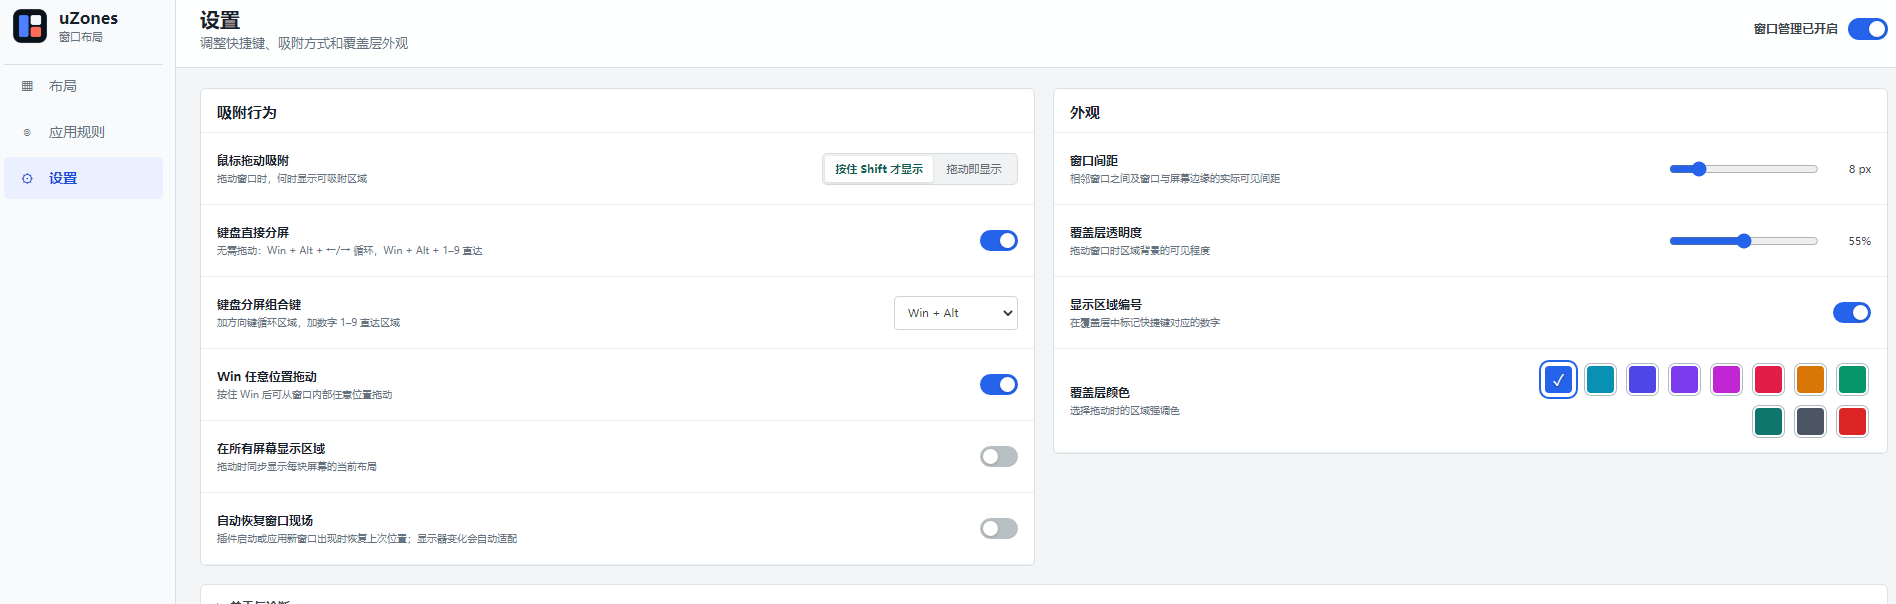The height and width of the screenshot is (604, 1896).
Task: Enable the 自动恢复窗口现场 switch
Action: [998, 529]
